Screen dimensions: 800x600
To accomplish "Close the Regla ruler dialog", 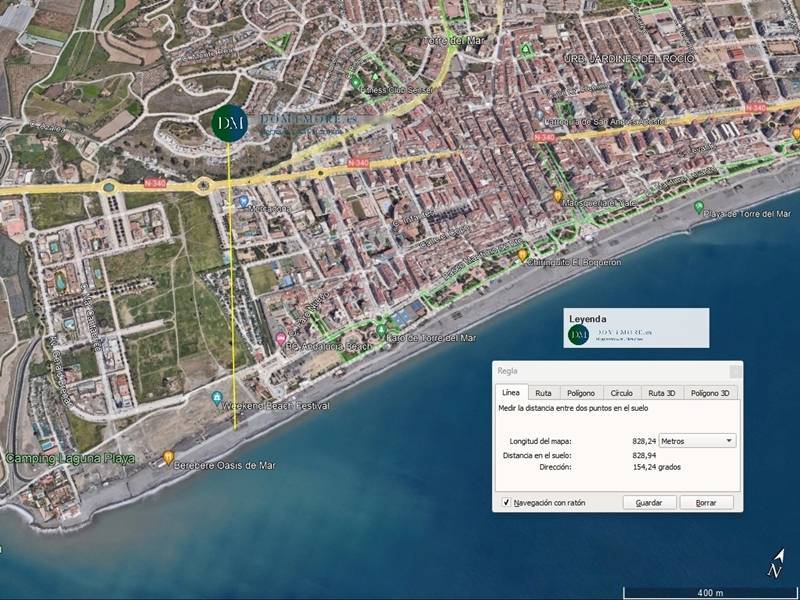I will 733,370.
